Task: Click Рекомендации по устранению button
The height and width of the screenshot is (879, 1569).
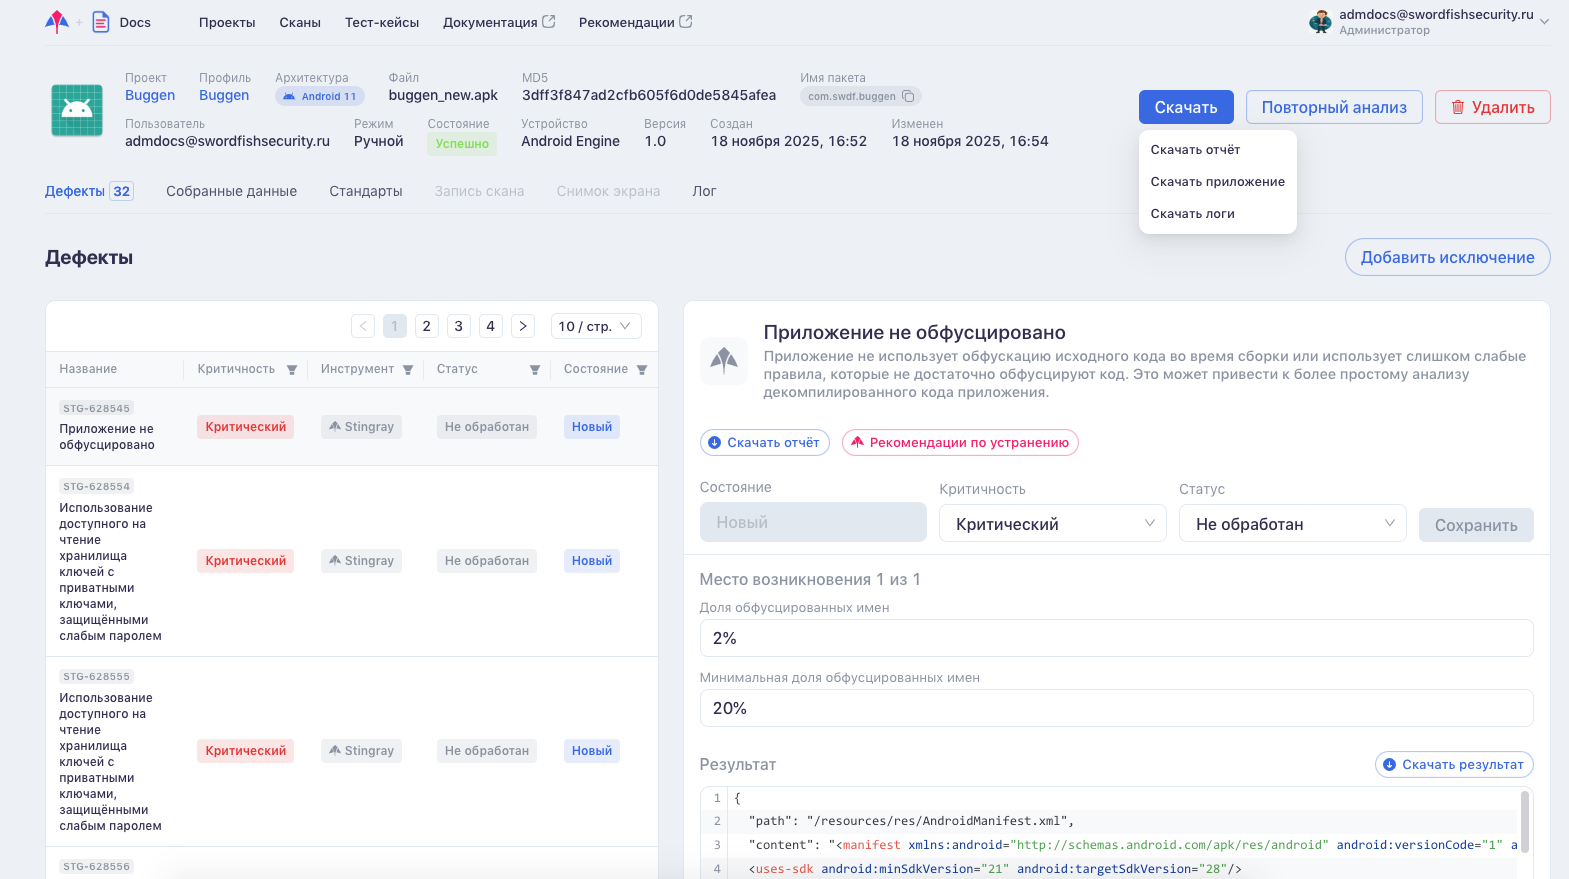Action: pos(960,443)
